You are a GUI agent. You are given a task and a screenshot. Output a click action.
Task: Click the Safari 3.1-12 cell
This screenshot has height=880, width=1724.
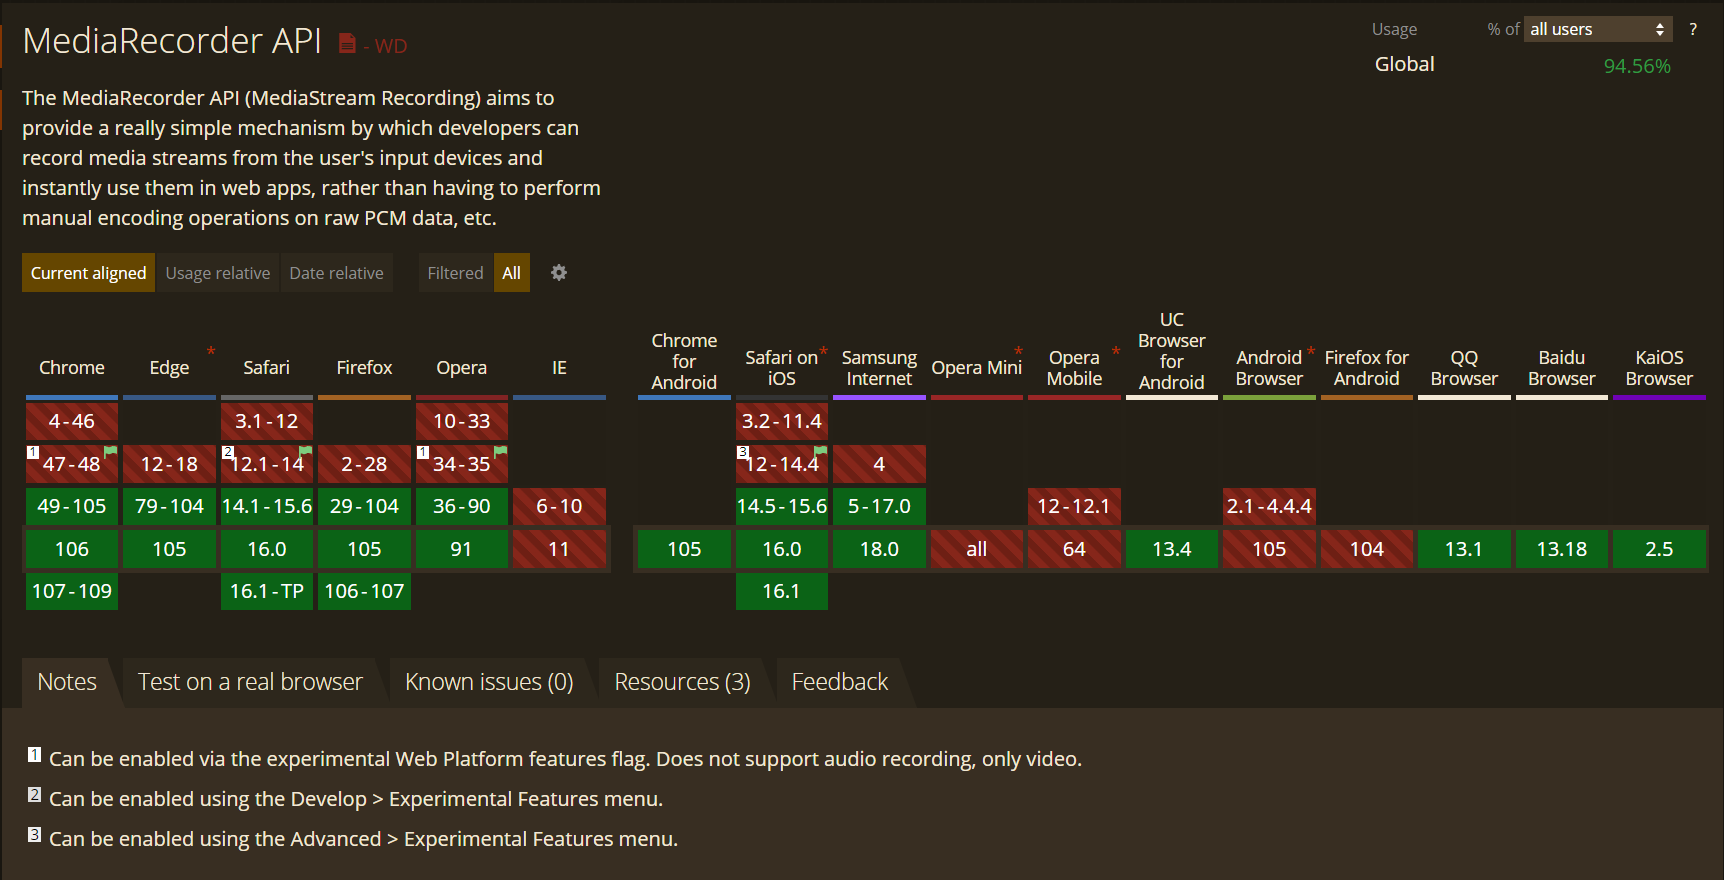[x=267, y=421]
